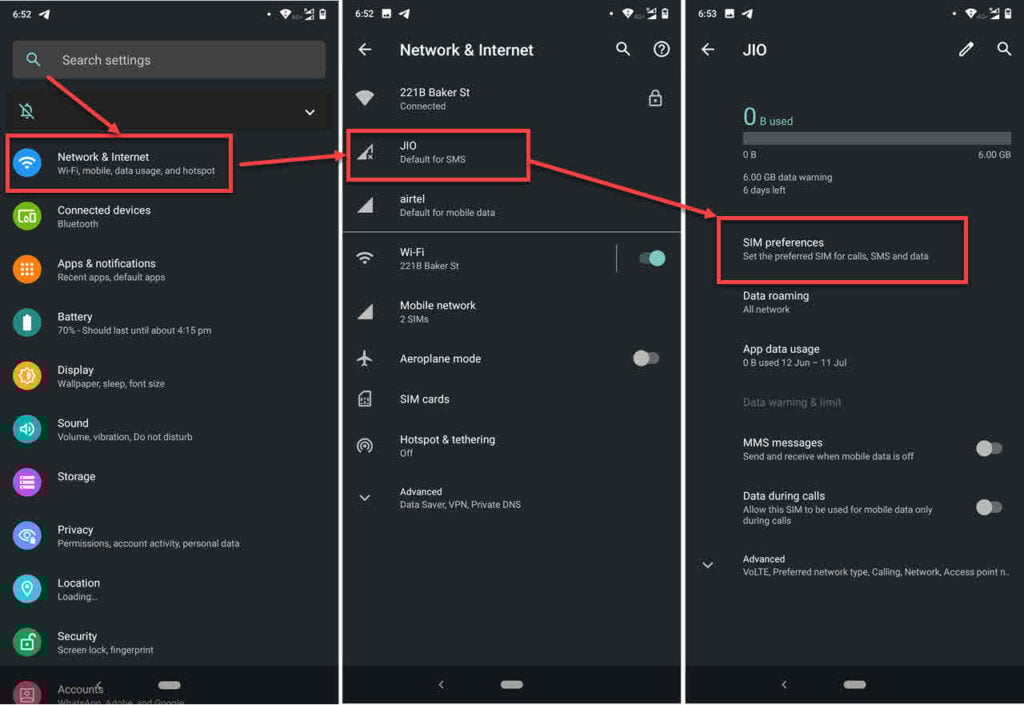Enable the Aeroplane mode switch
Screen dimensions: 1024x705
point(647,358)
